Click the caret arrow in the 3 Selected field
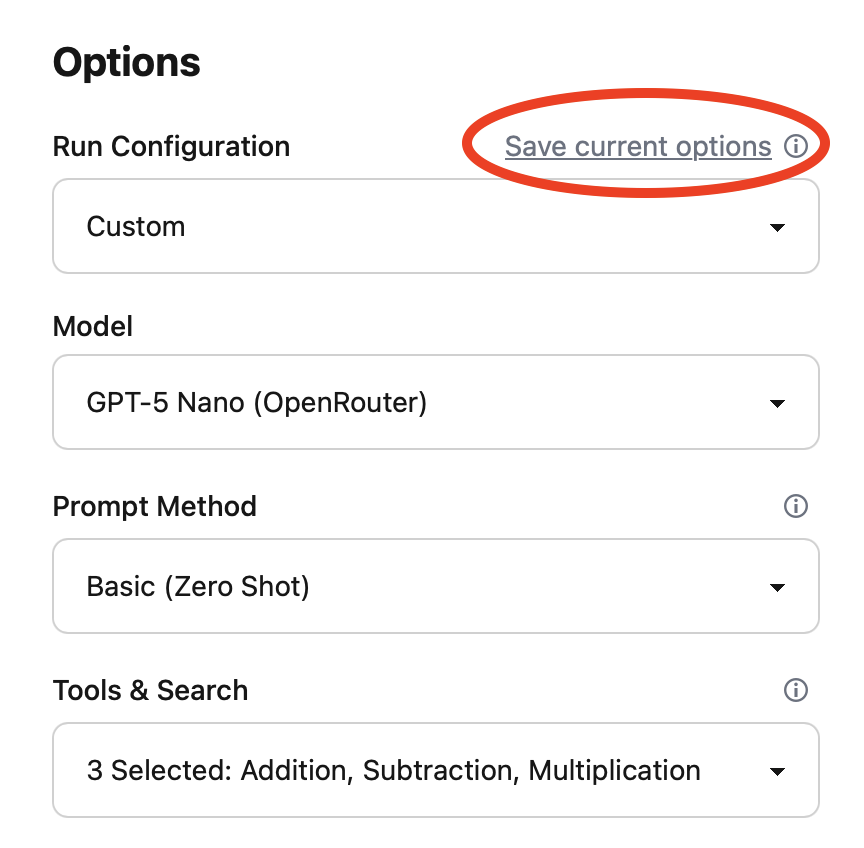 pos(777,772)
